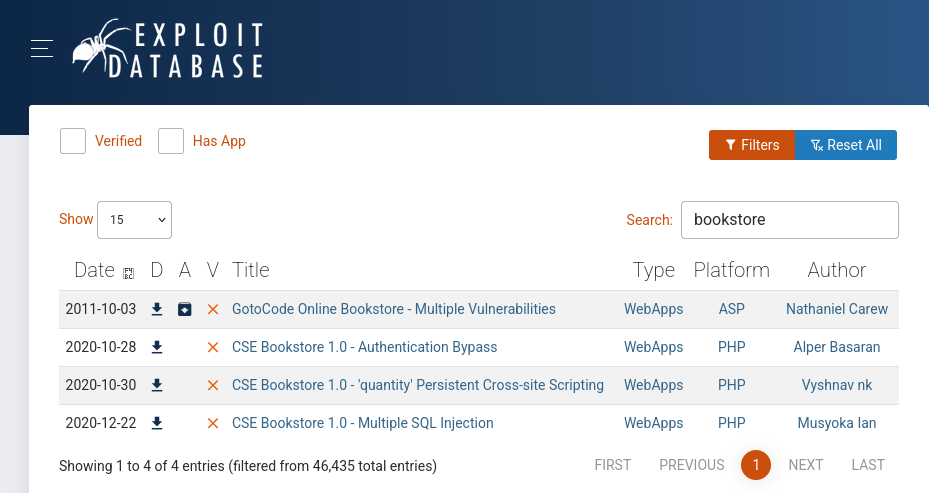This screenshot has width=929, height=493.
Task: Click the Exploit Database spider logo
Action: 168,49
